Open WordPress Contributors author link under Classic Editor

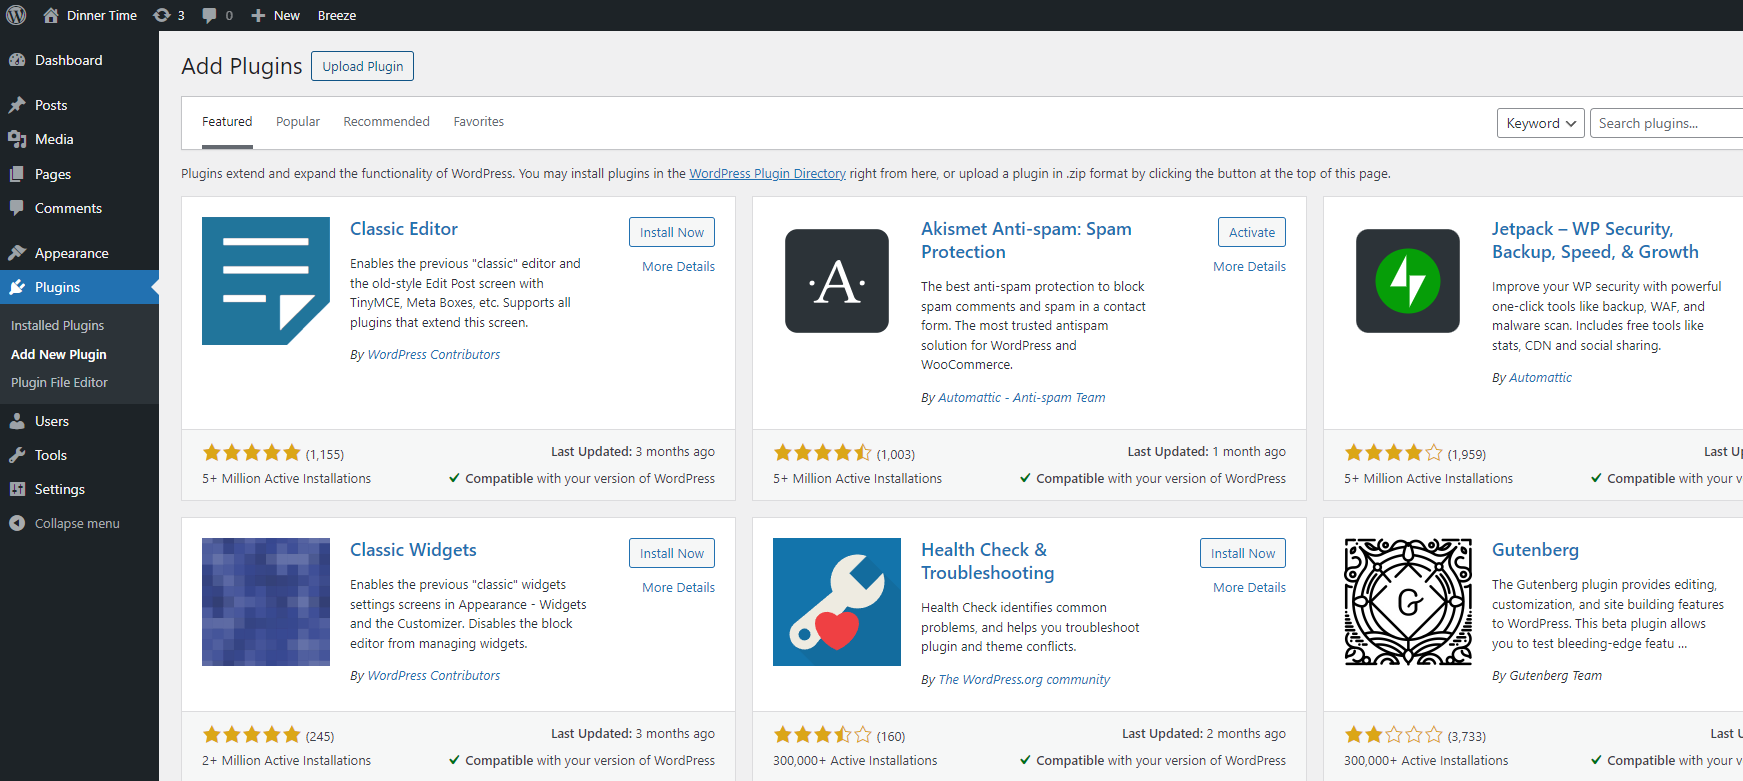click(434, 355)
